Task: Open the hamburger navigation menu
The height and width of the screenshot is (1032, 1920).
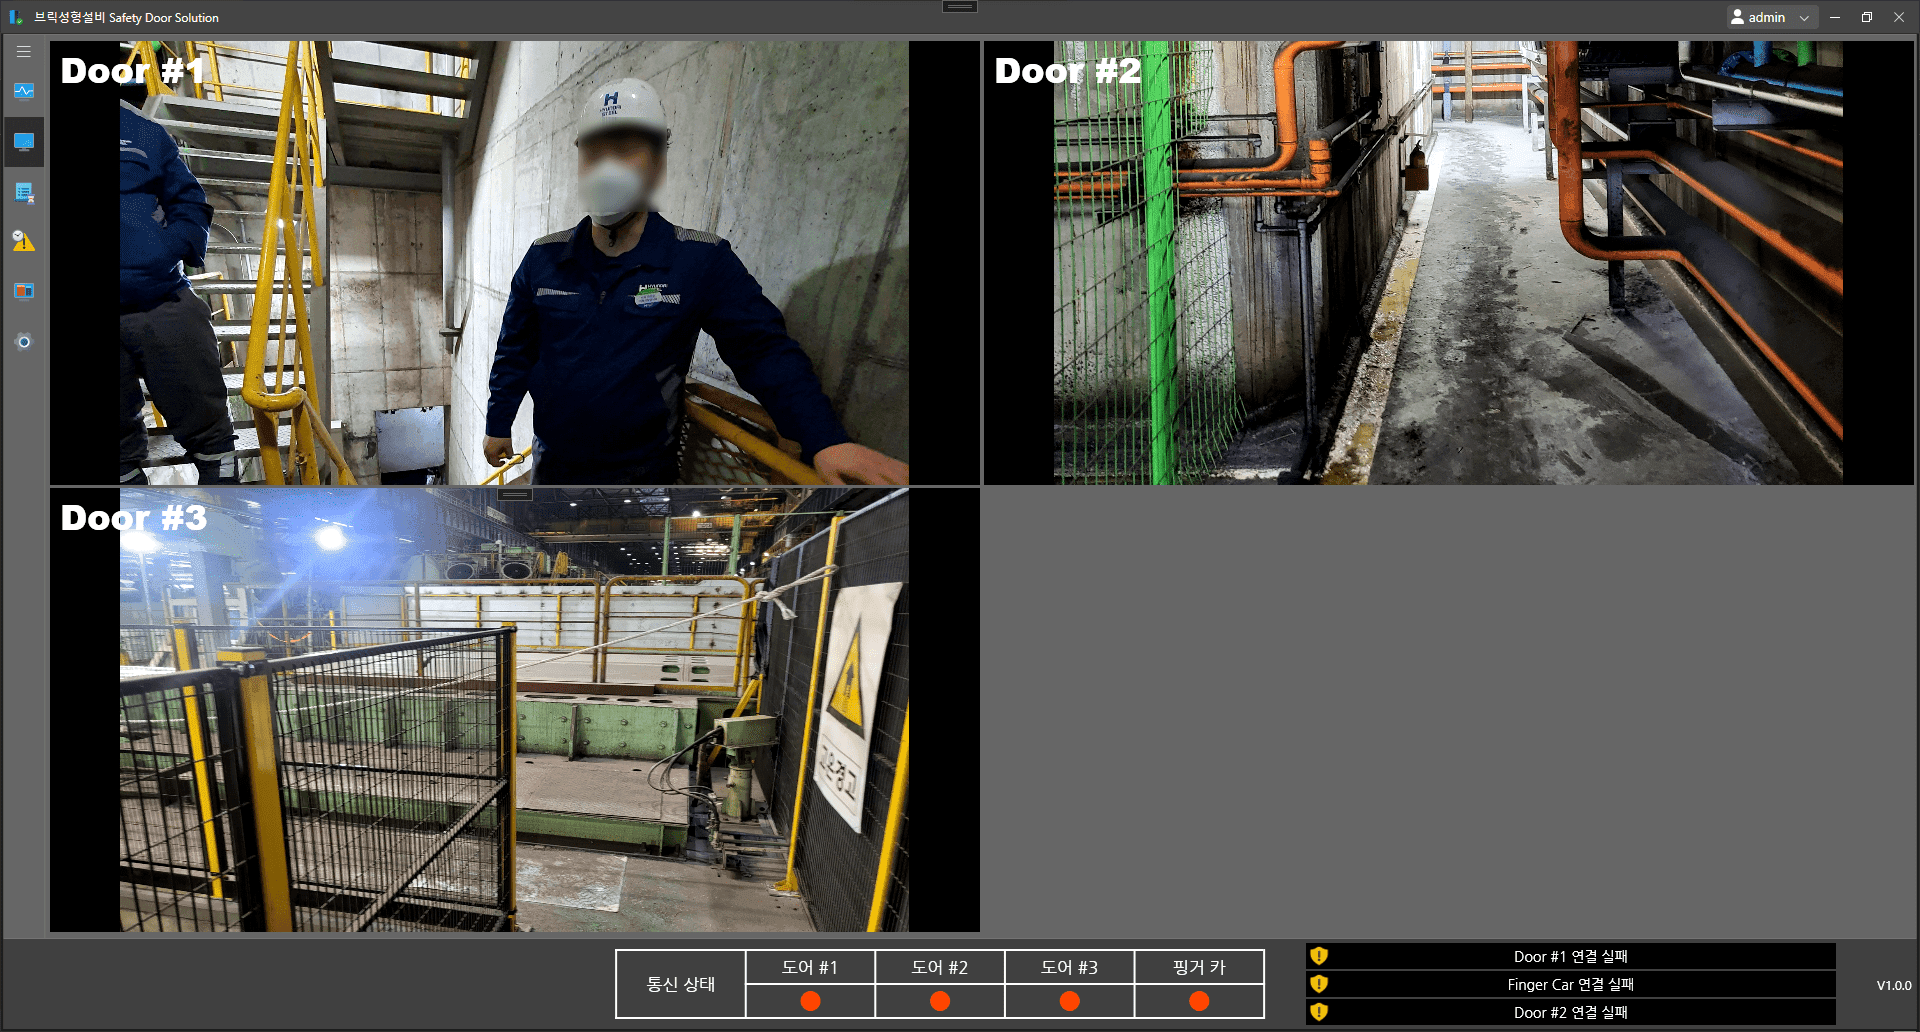Action: (23, 51)
